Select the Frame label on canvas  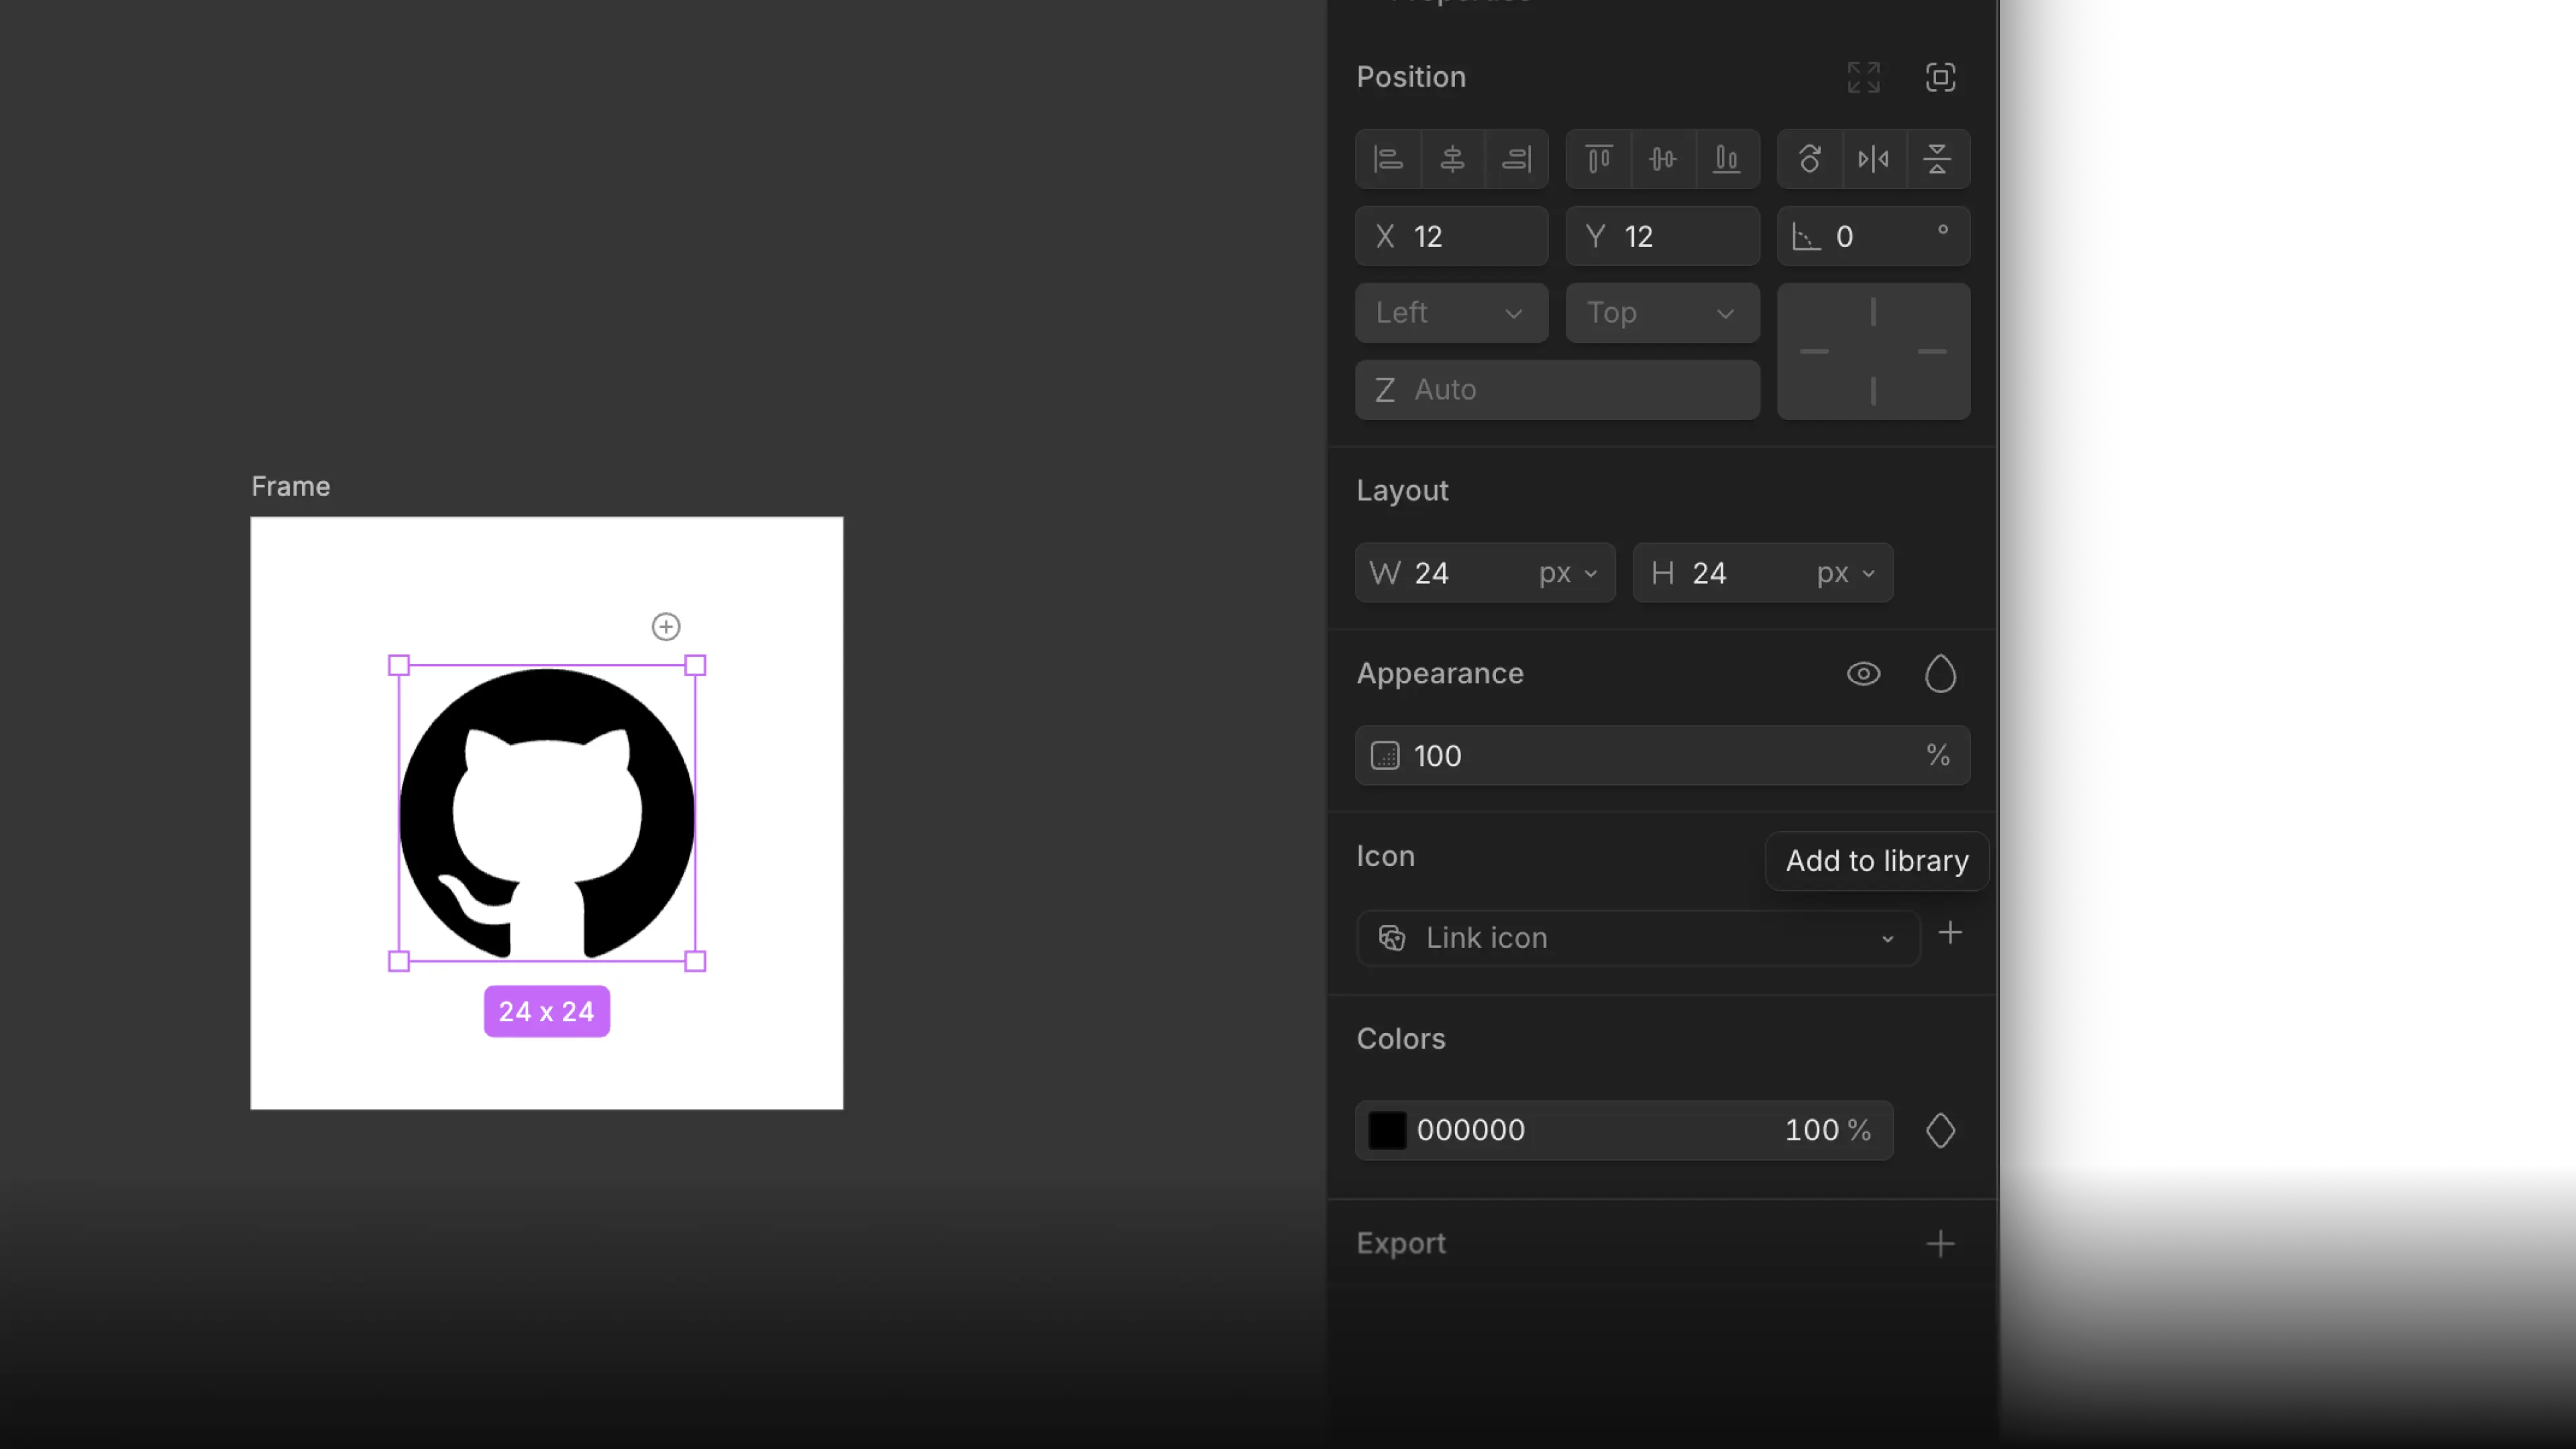(291, 486)
